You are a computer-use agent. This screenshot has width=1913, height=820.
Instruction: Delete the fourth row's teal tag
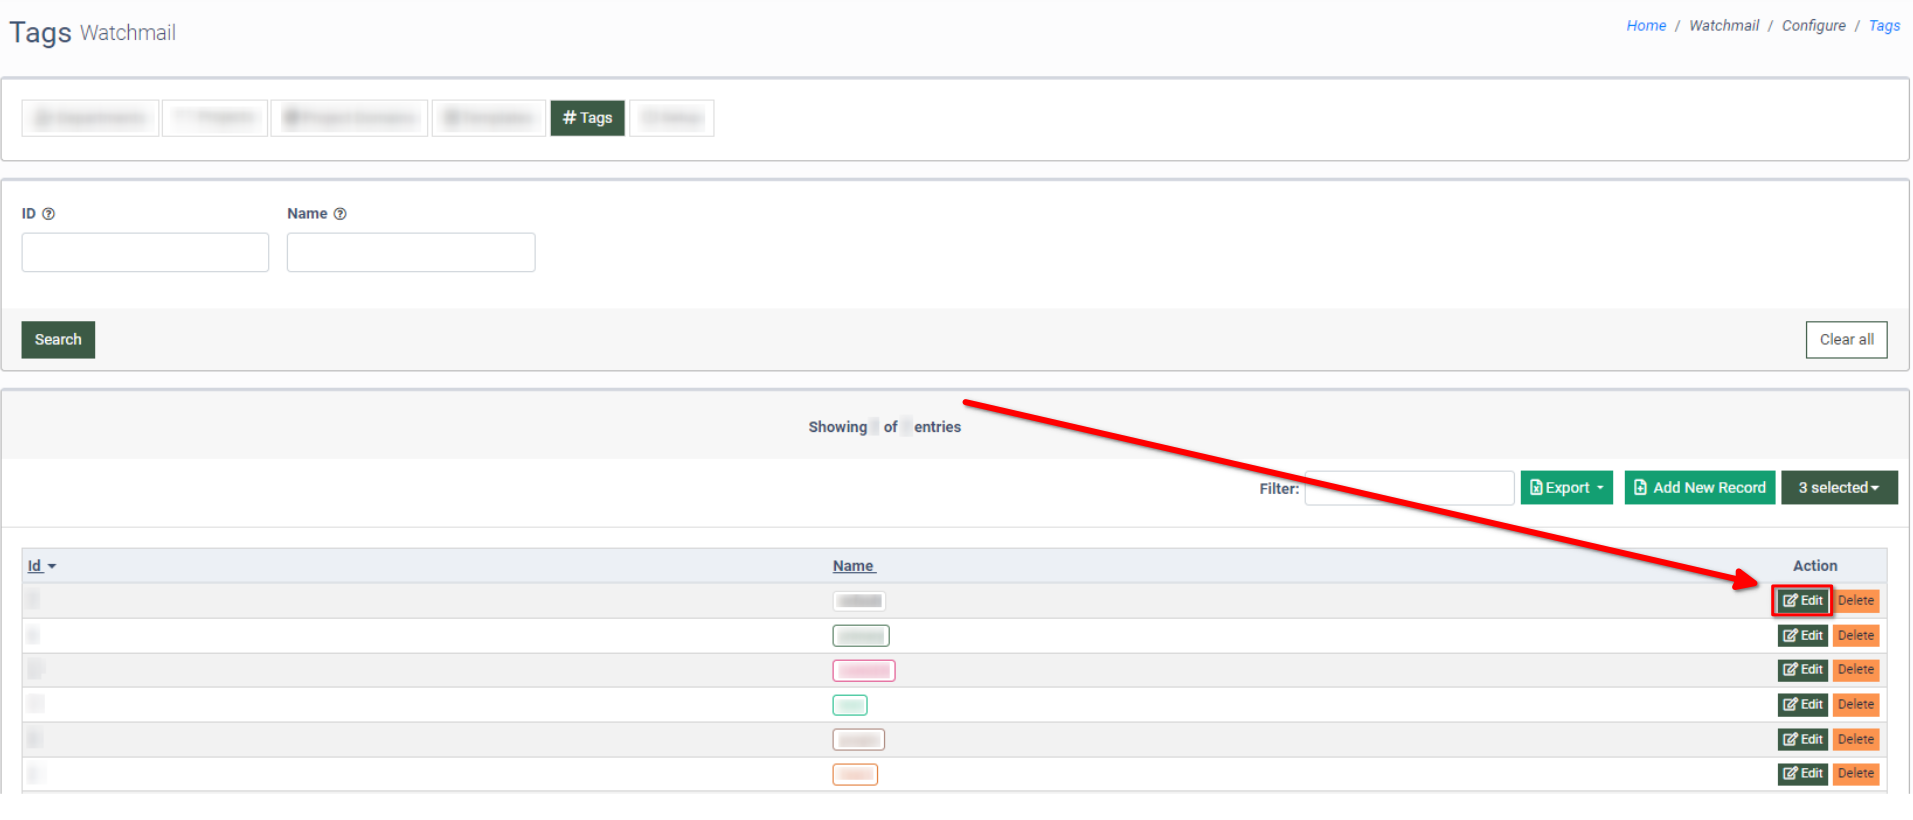[x=1855, y=705]
